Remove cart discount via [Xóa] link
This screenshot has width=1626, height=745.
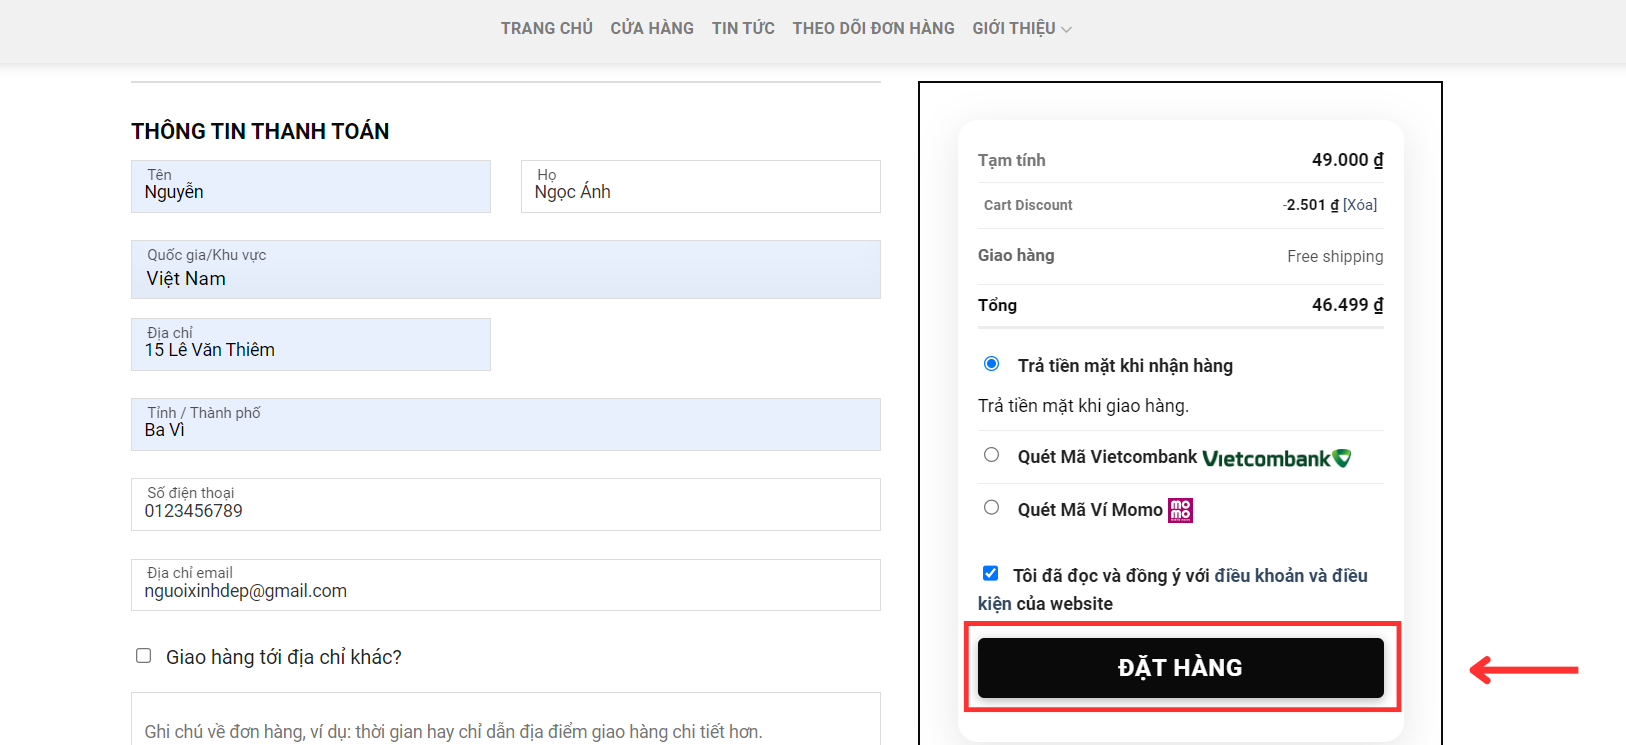coord(1360,205)
